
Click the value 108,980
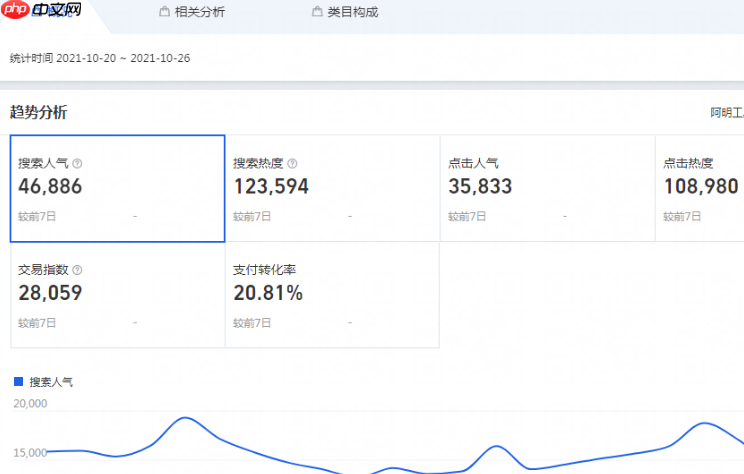[x=701, y=186]
